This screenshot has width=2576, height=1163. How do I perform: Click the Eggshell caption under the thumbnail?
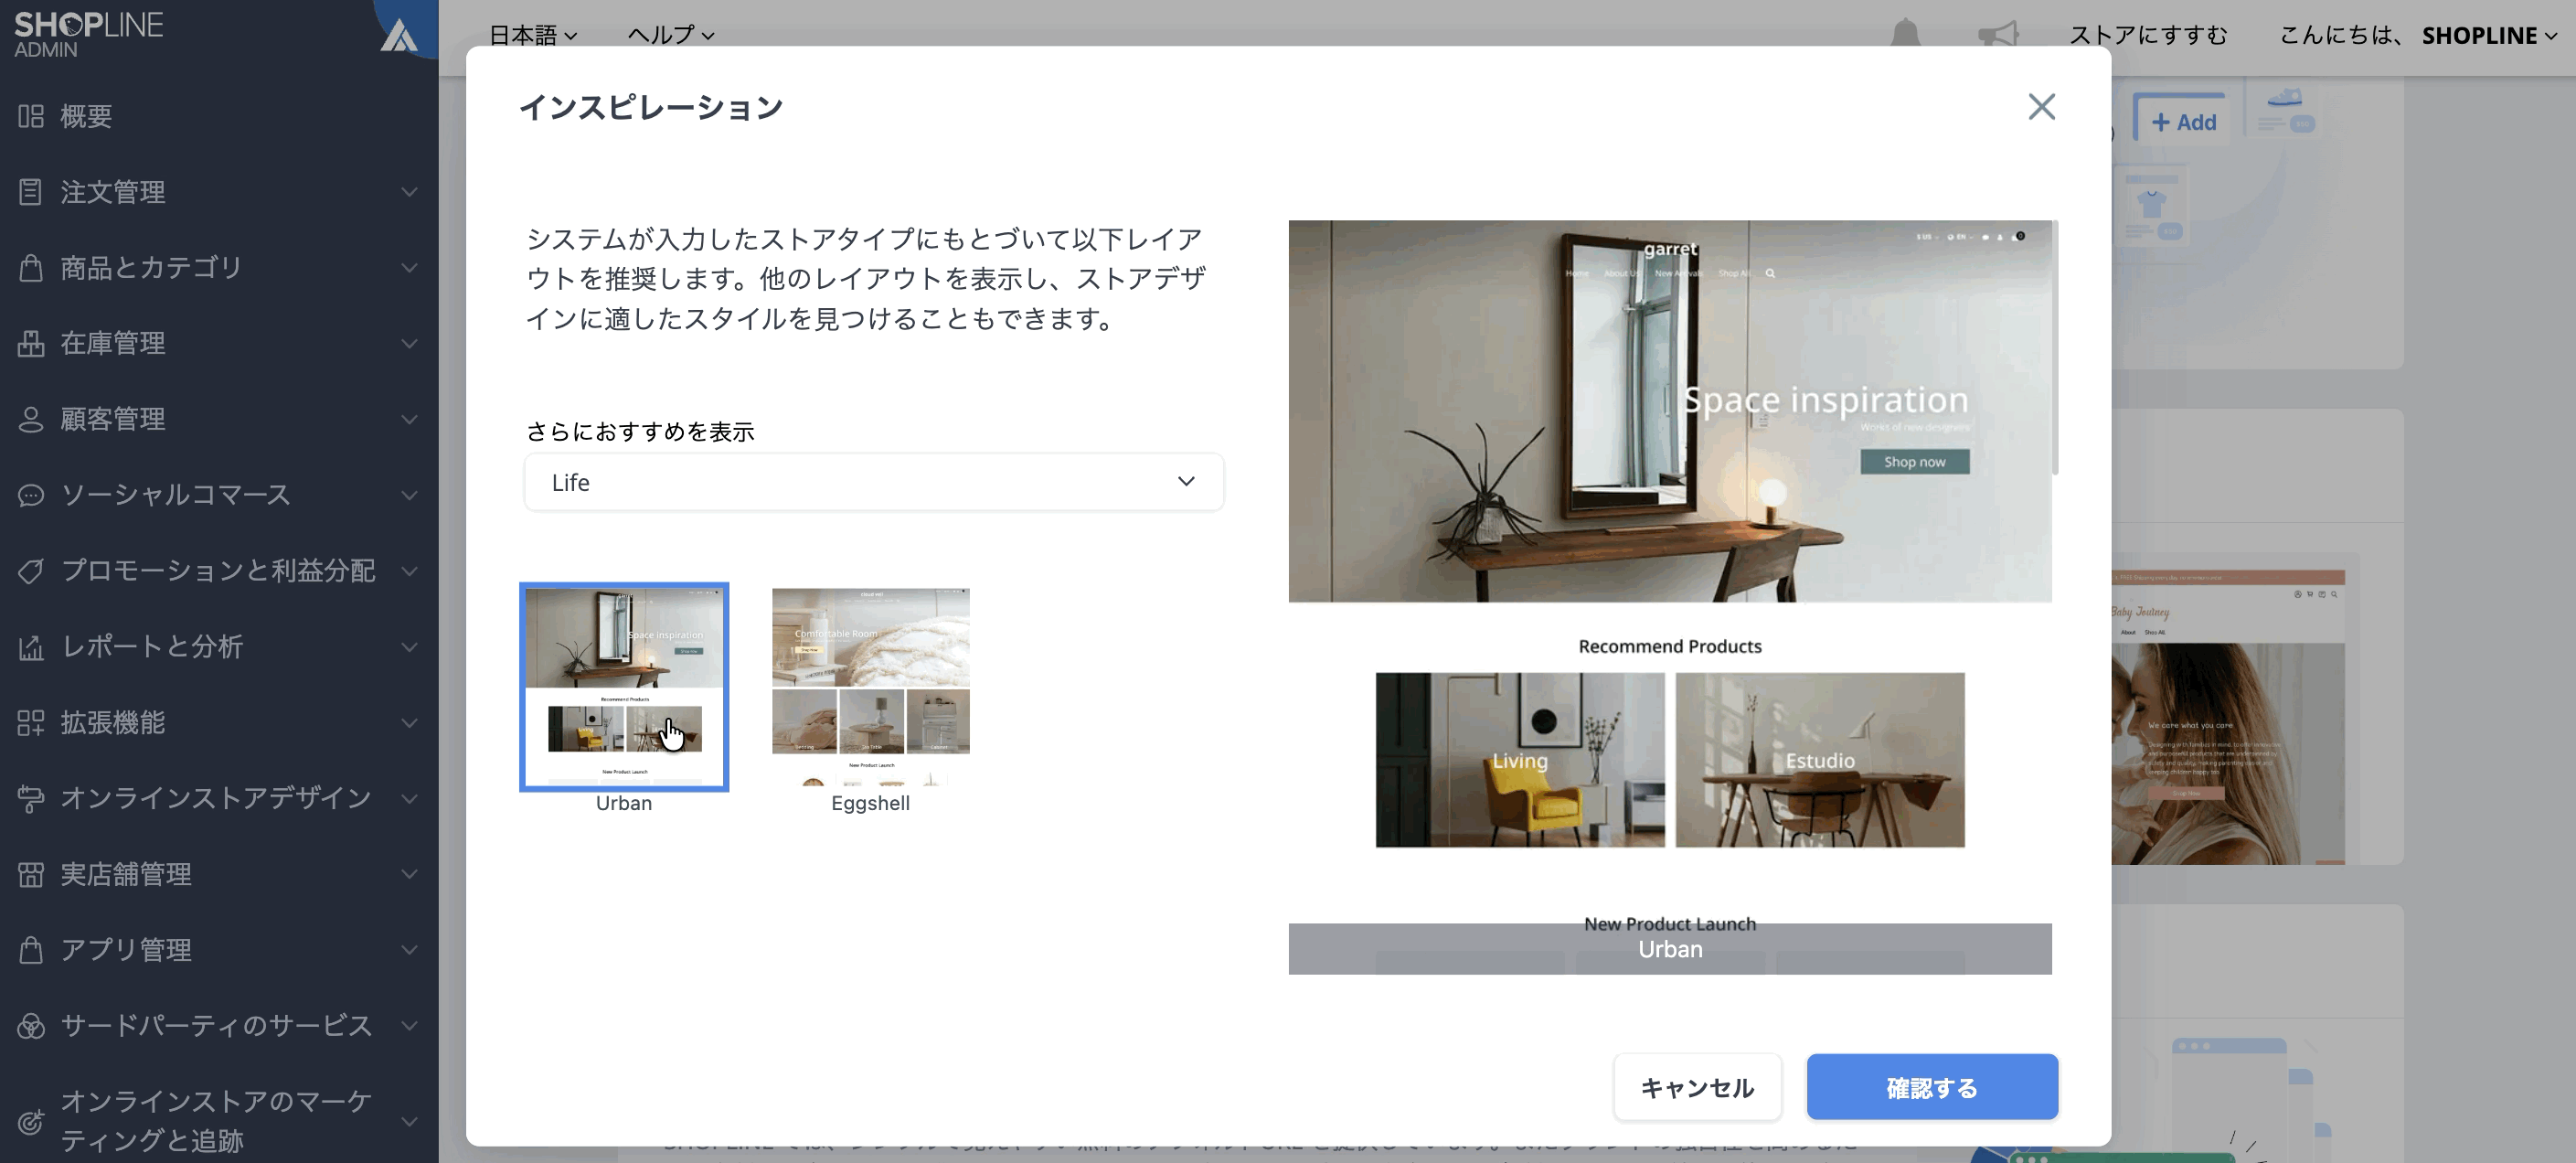[870, 803]
